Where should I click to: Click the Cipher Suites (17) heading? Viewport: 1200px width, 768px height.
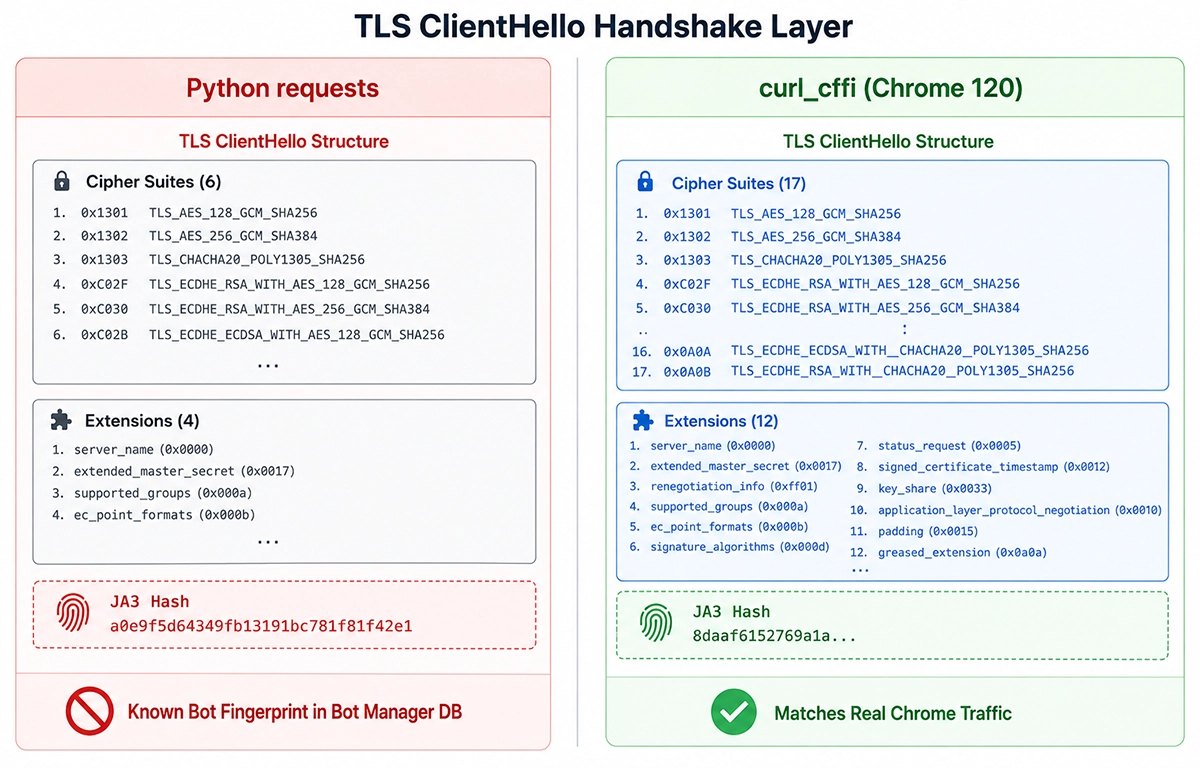[x=739, y=183]
